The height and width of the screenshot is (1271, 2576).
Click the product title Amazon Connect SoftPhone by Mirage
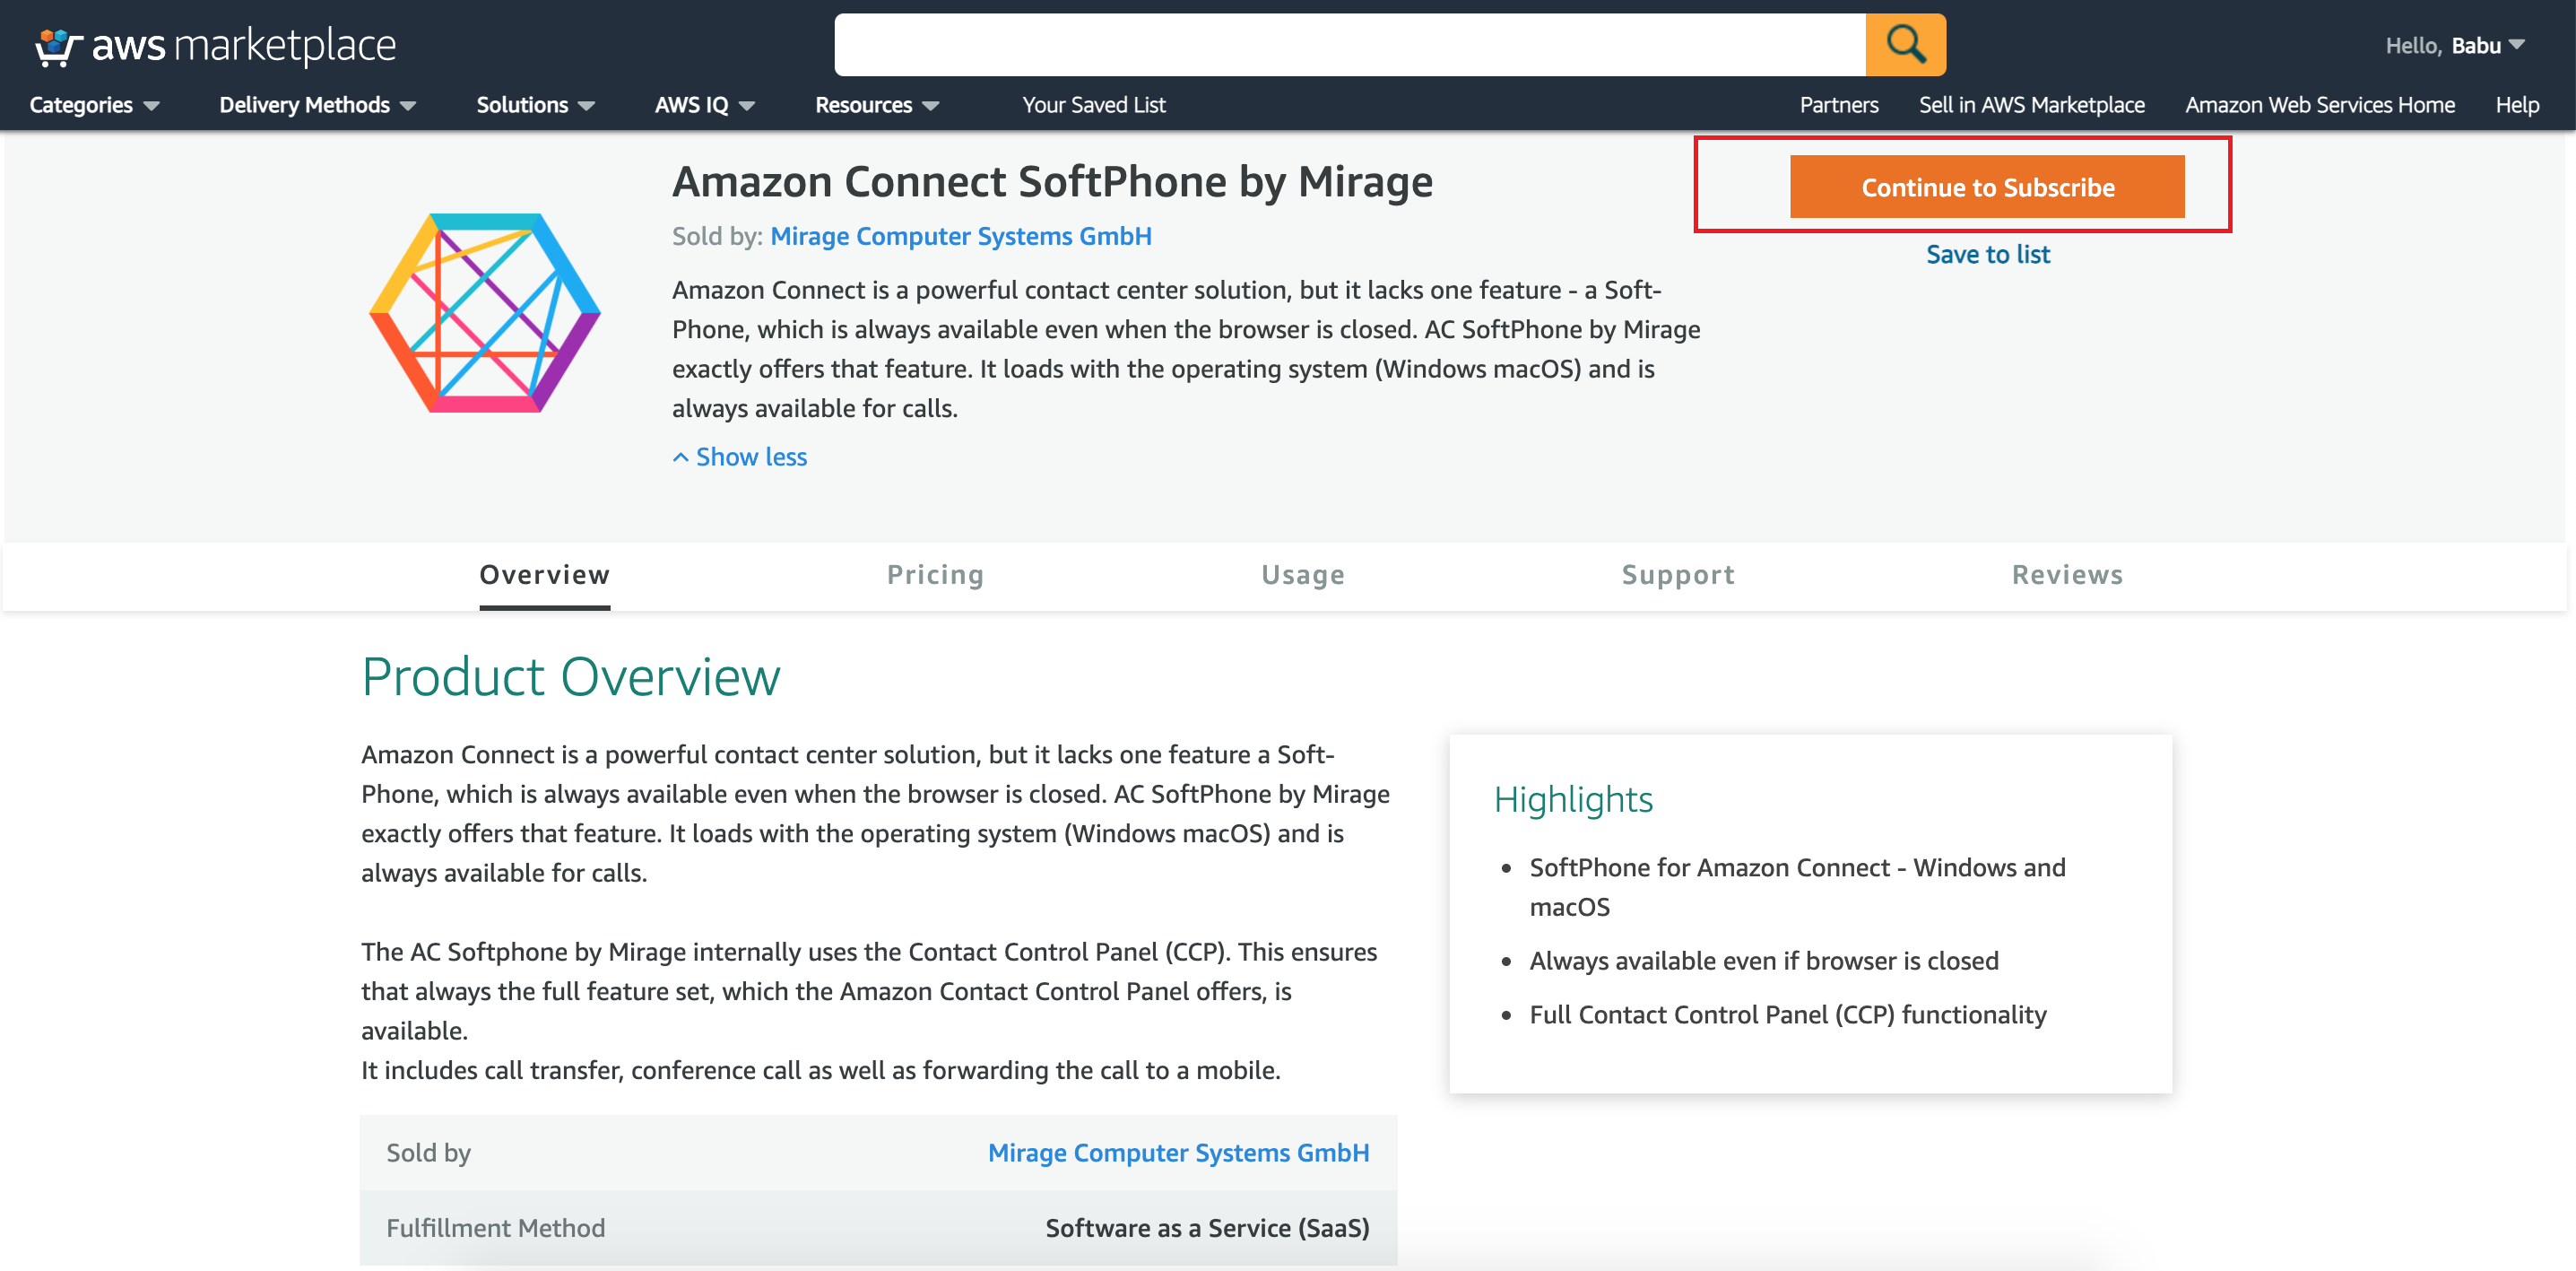point(1052,182)
